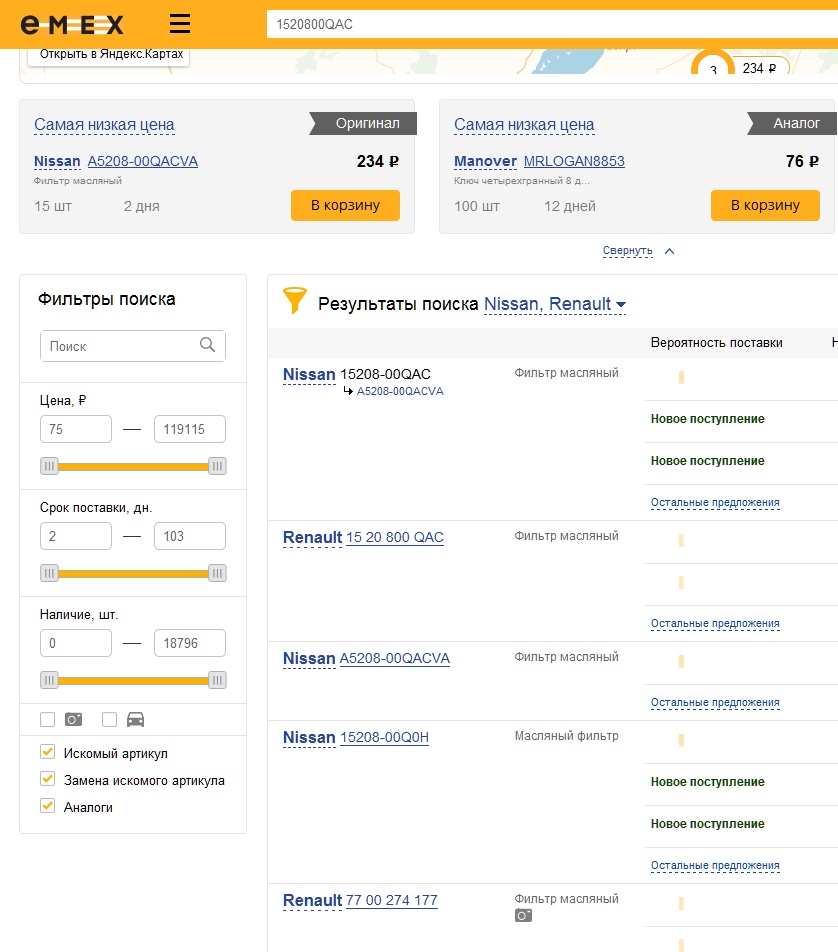The width and height of the screenshot is (838, 952).
Task: Expand Остальные предложения in the Nissan A5208-00QACVA result row
Action: pos(715,702)
